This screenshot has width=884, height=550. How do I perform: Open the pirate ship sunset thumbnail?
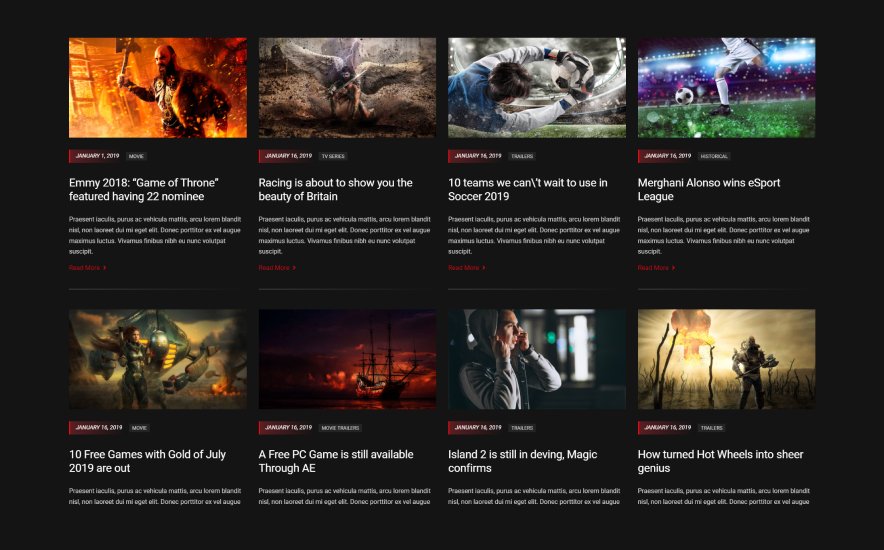click(347, 359)
